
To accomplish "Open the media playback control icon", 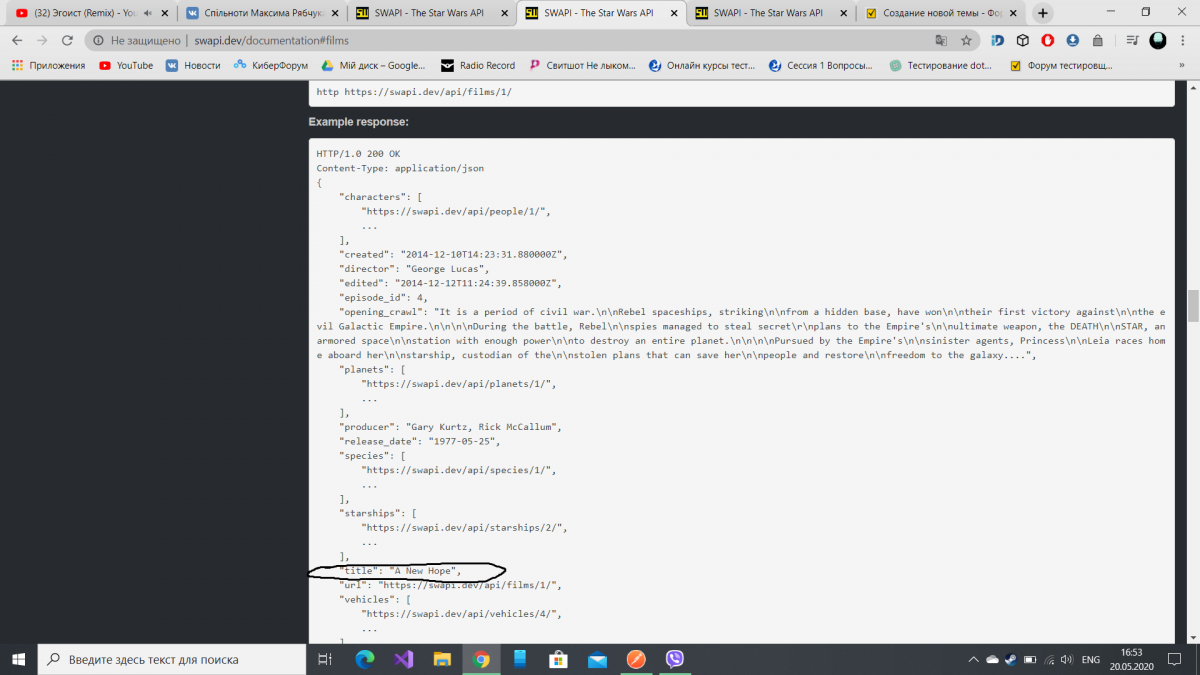I will [x=1132, y=40].
